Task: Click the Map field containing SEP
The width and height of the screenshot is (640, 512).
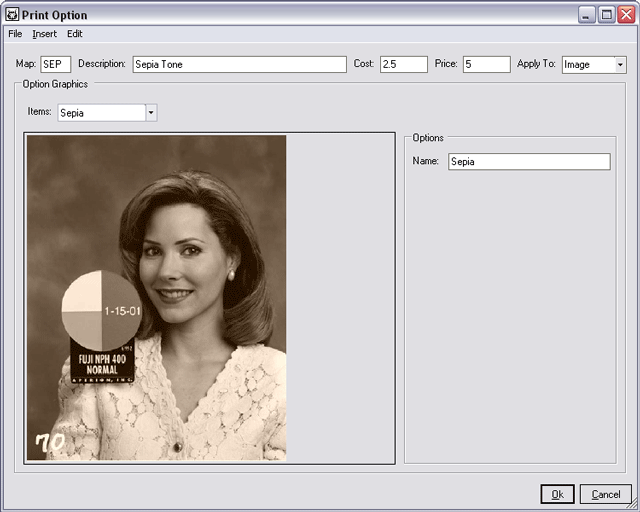Action: point(55,64)
